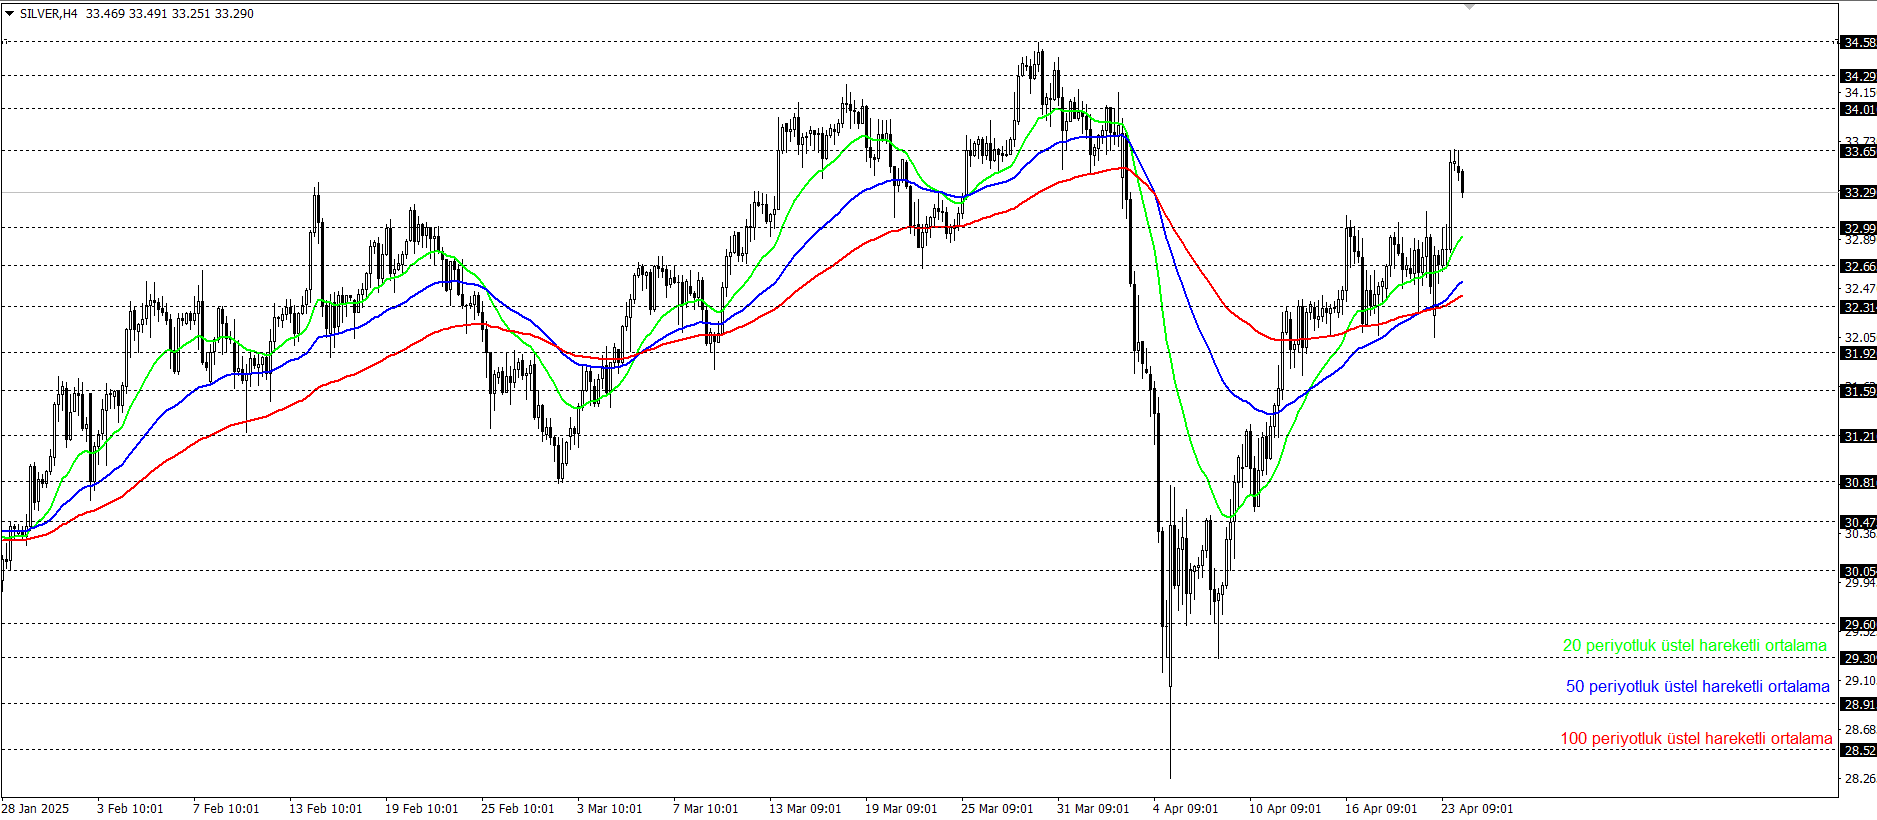This screenshot has width=1877, height=820.
Task: Click the 32.66 price level label
Action: tap(1859, 266)
